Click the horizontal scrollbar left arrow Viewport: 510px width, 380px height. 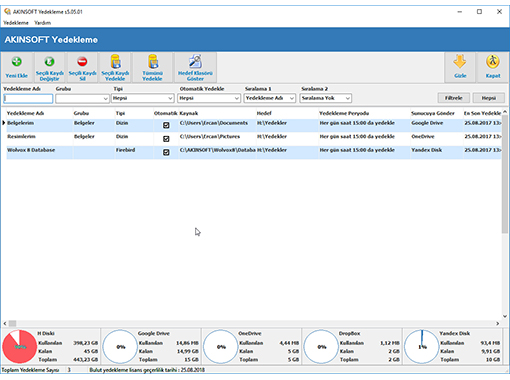point(5,323)
